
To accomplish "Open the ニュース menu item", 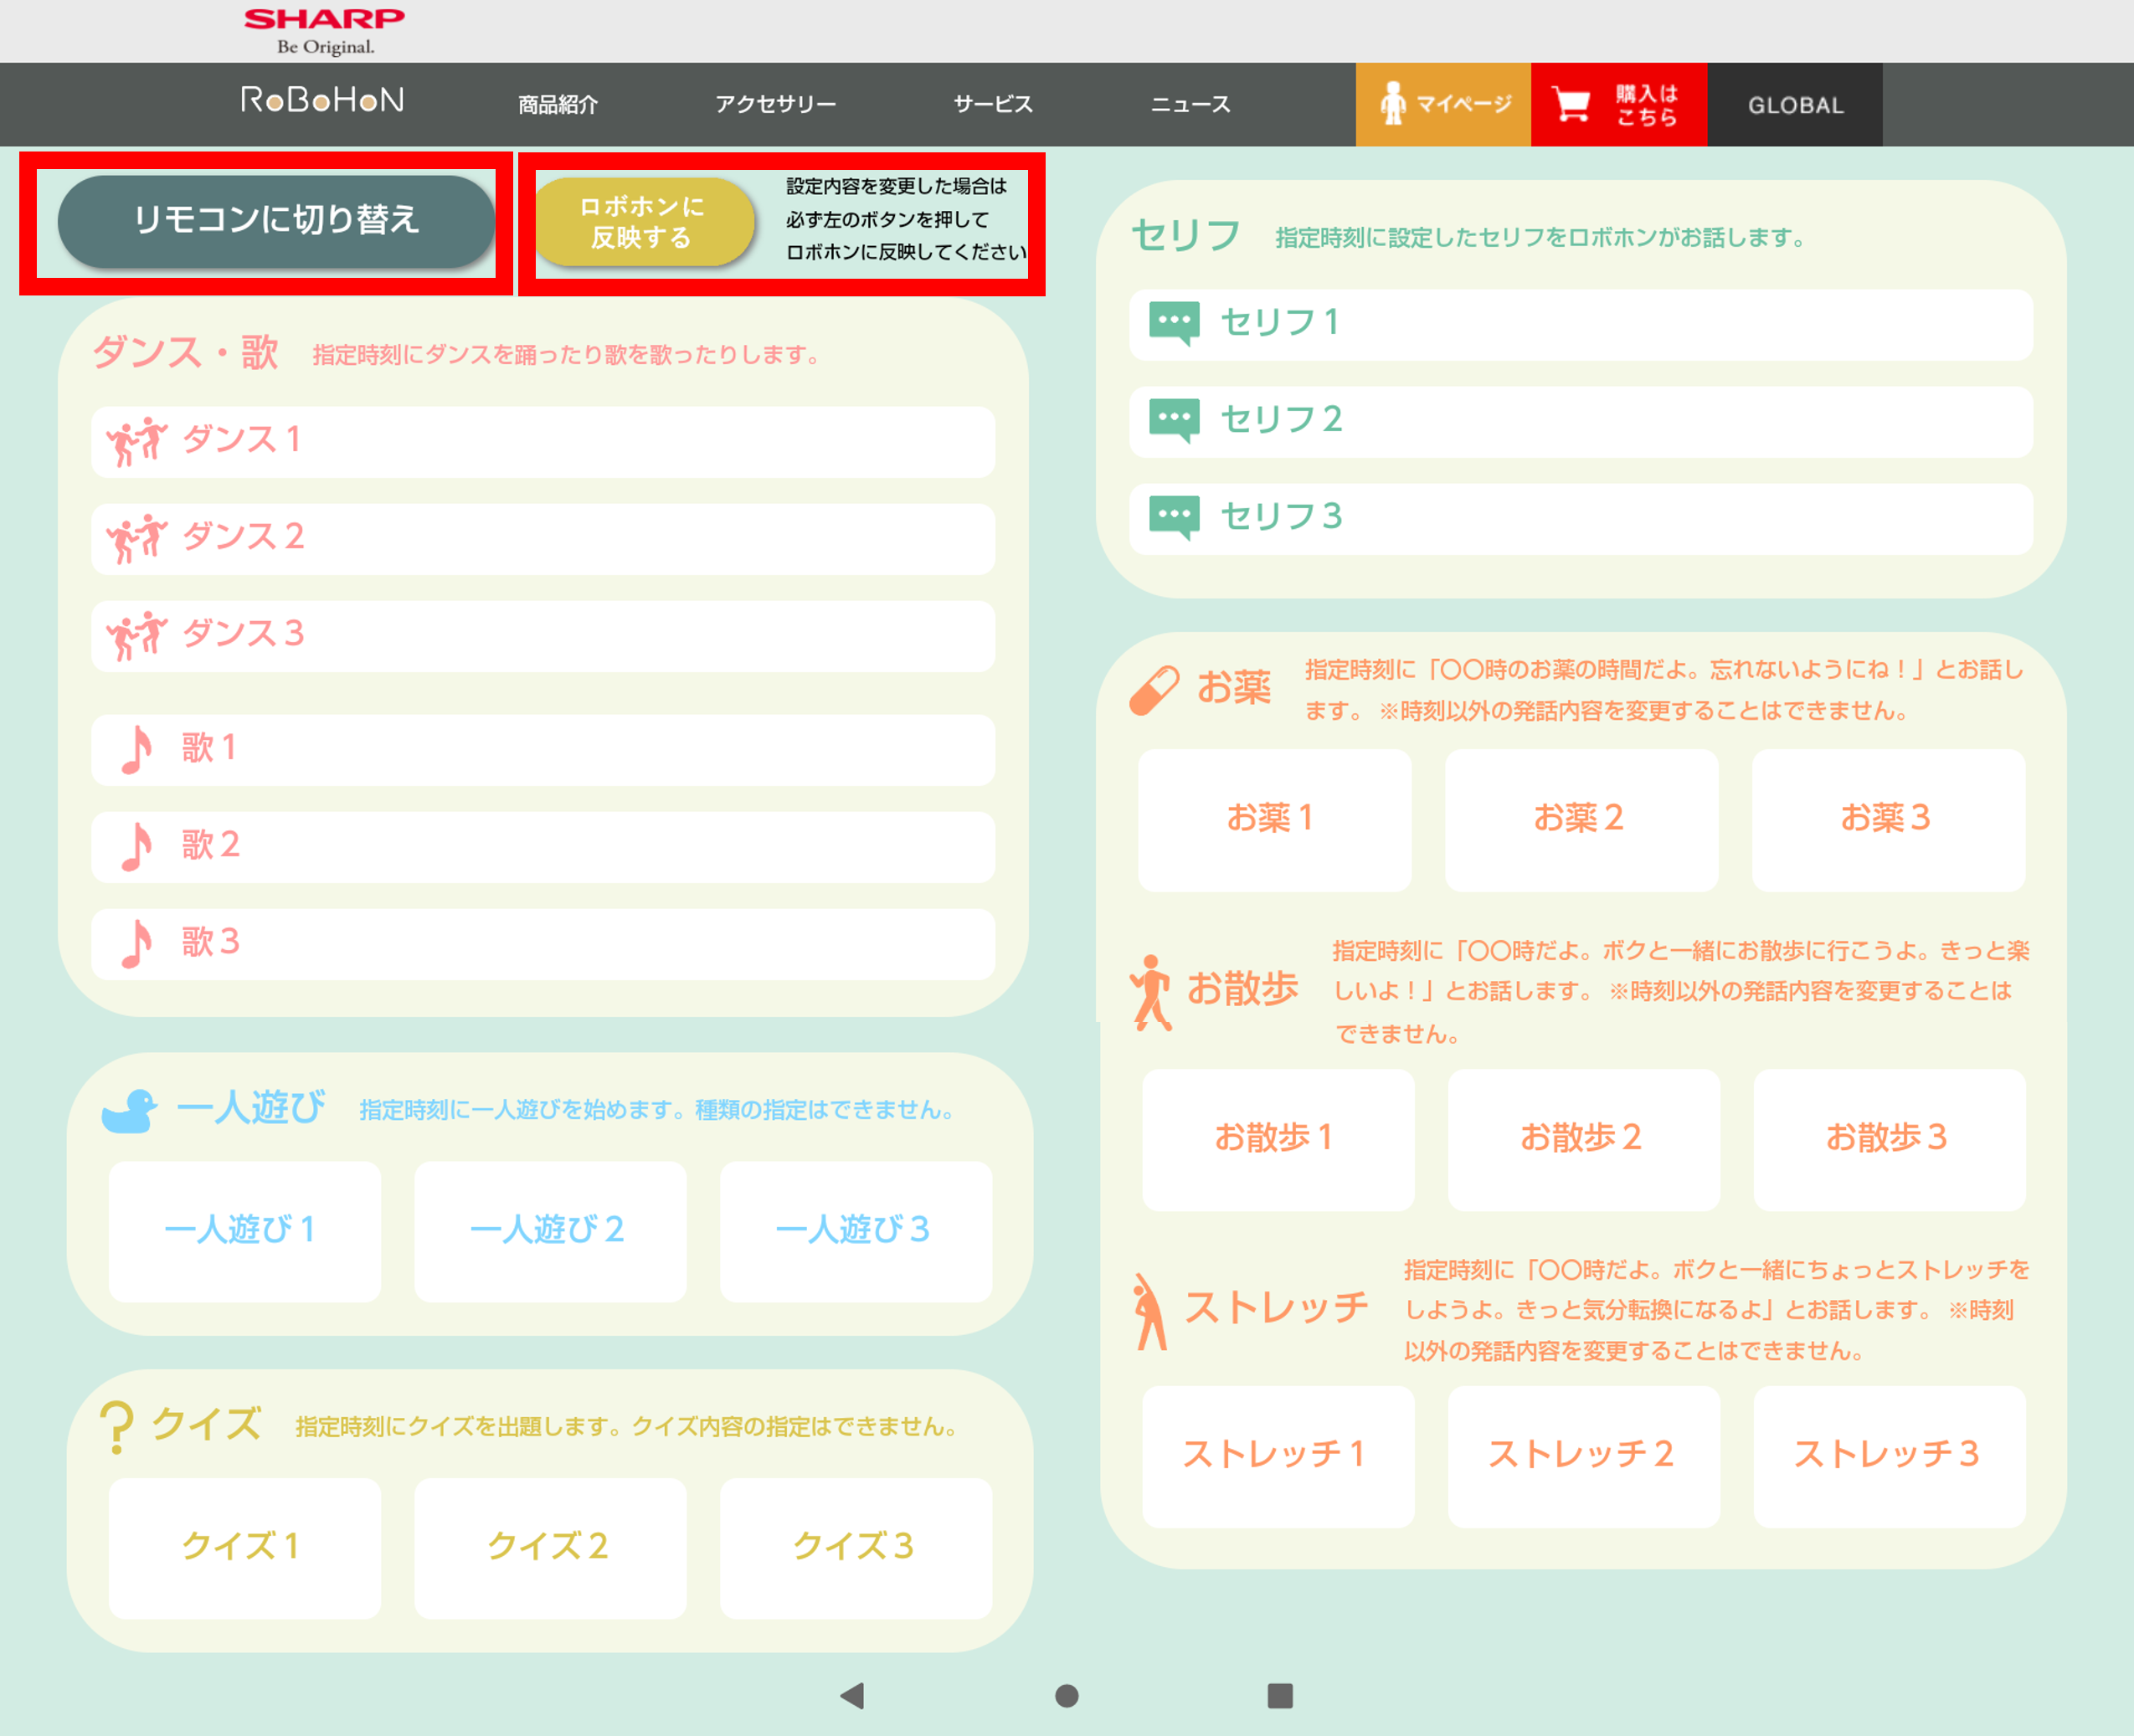I will pyautogui.click(x=1191, y=104).
